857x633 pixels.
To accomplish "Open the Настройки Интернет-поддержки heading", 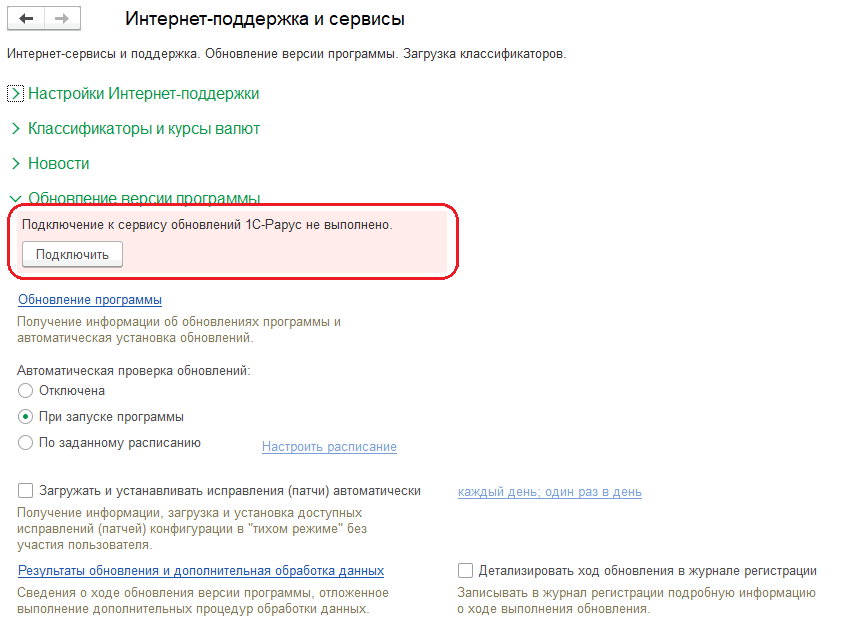I will tap(144, 93).
